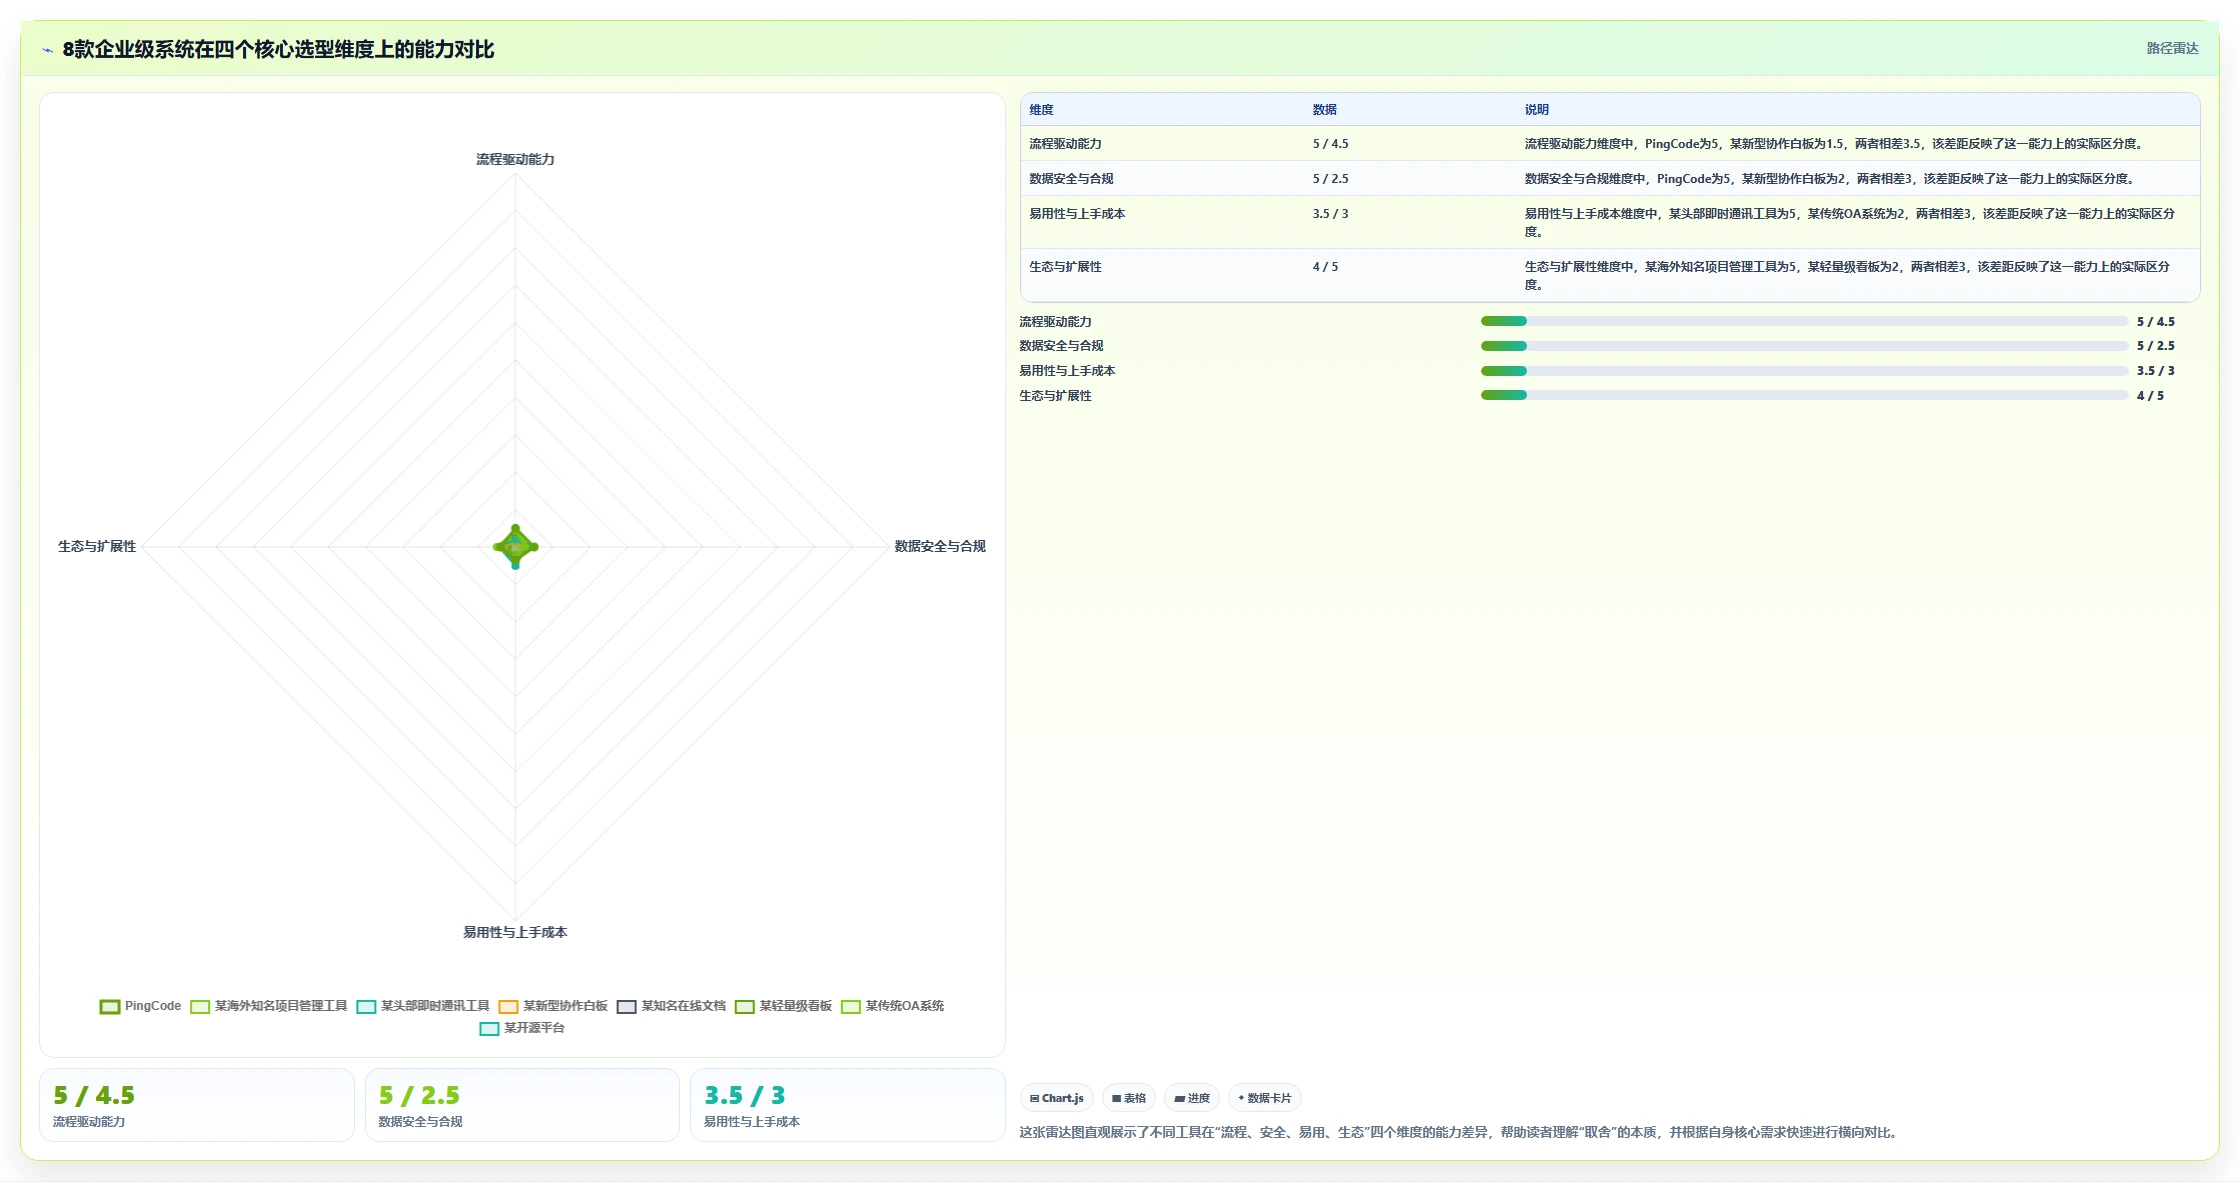The image size is (2240, 1182).
Task: Click the footer summary sentence 这张雷达图
Action: 1460,1132
